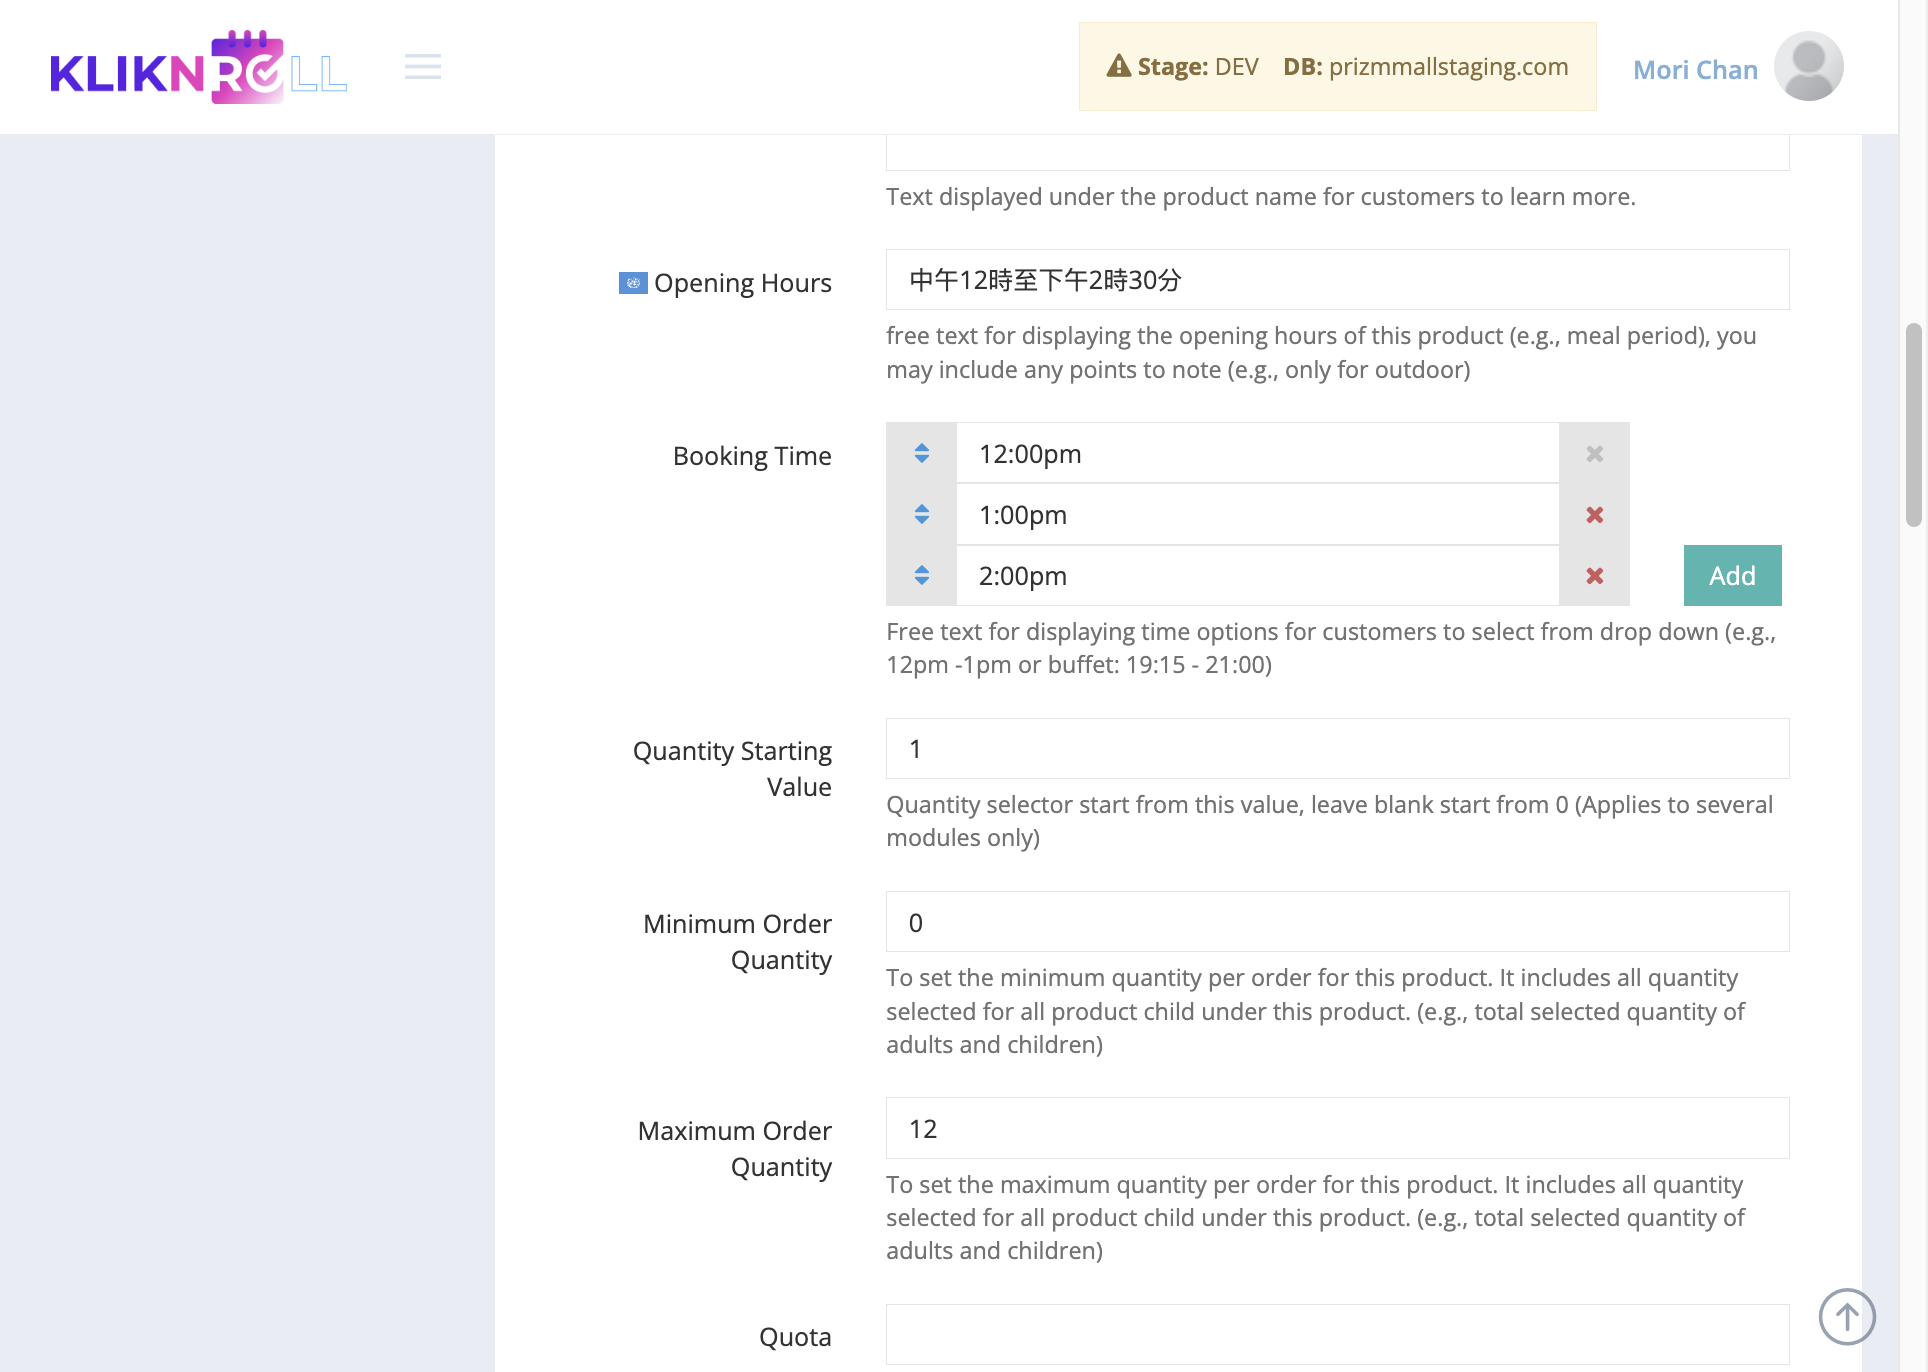Click the Opening Hours label
The width and height of the screenshot is (1928, 1372).
[743, 283]
